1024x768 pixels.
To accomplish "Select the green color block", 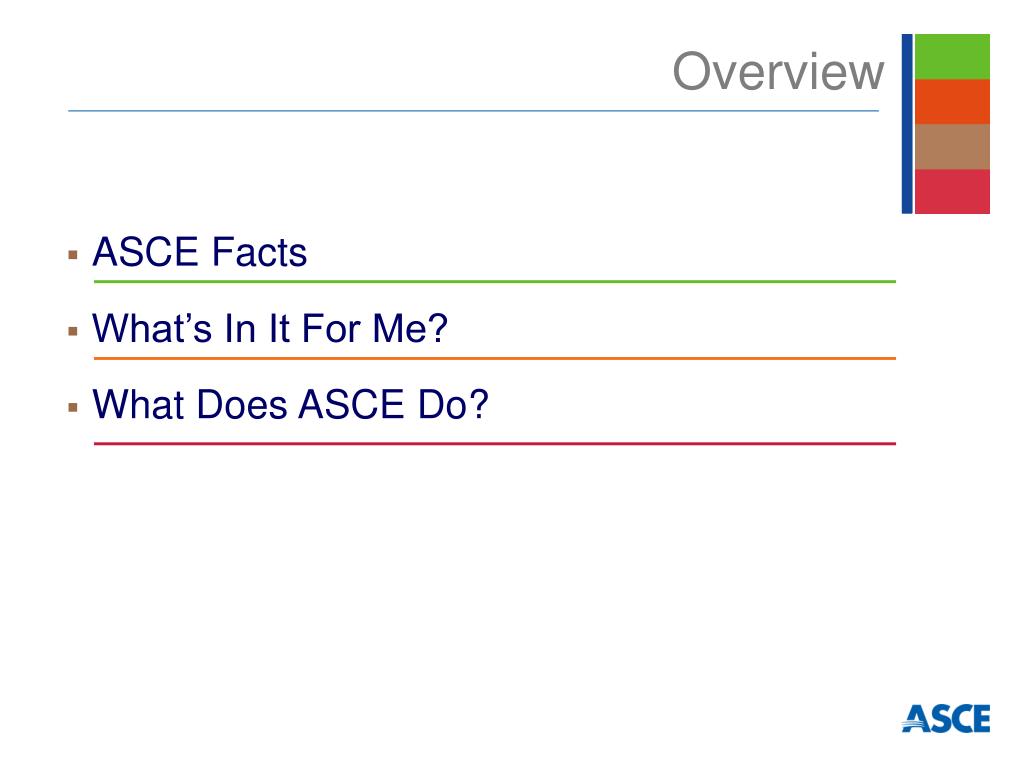I will point(952,57).
